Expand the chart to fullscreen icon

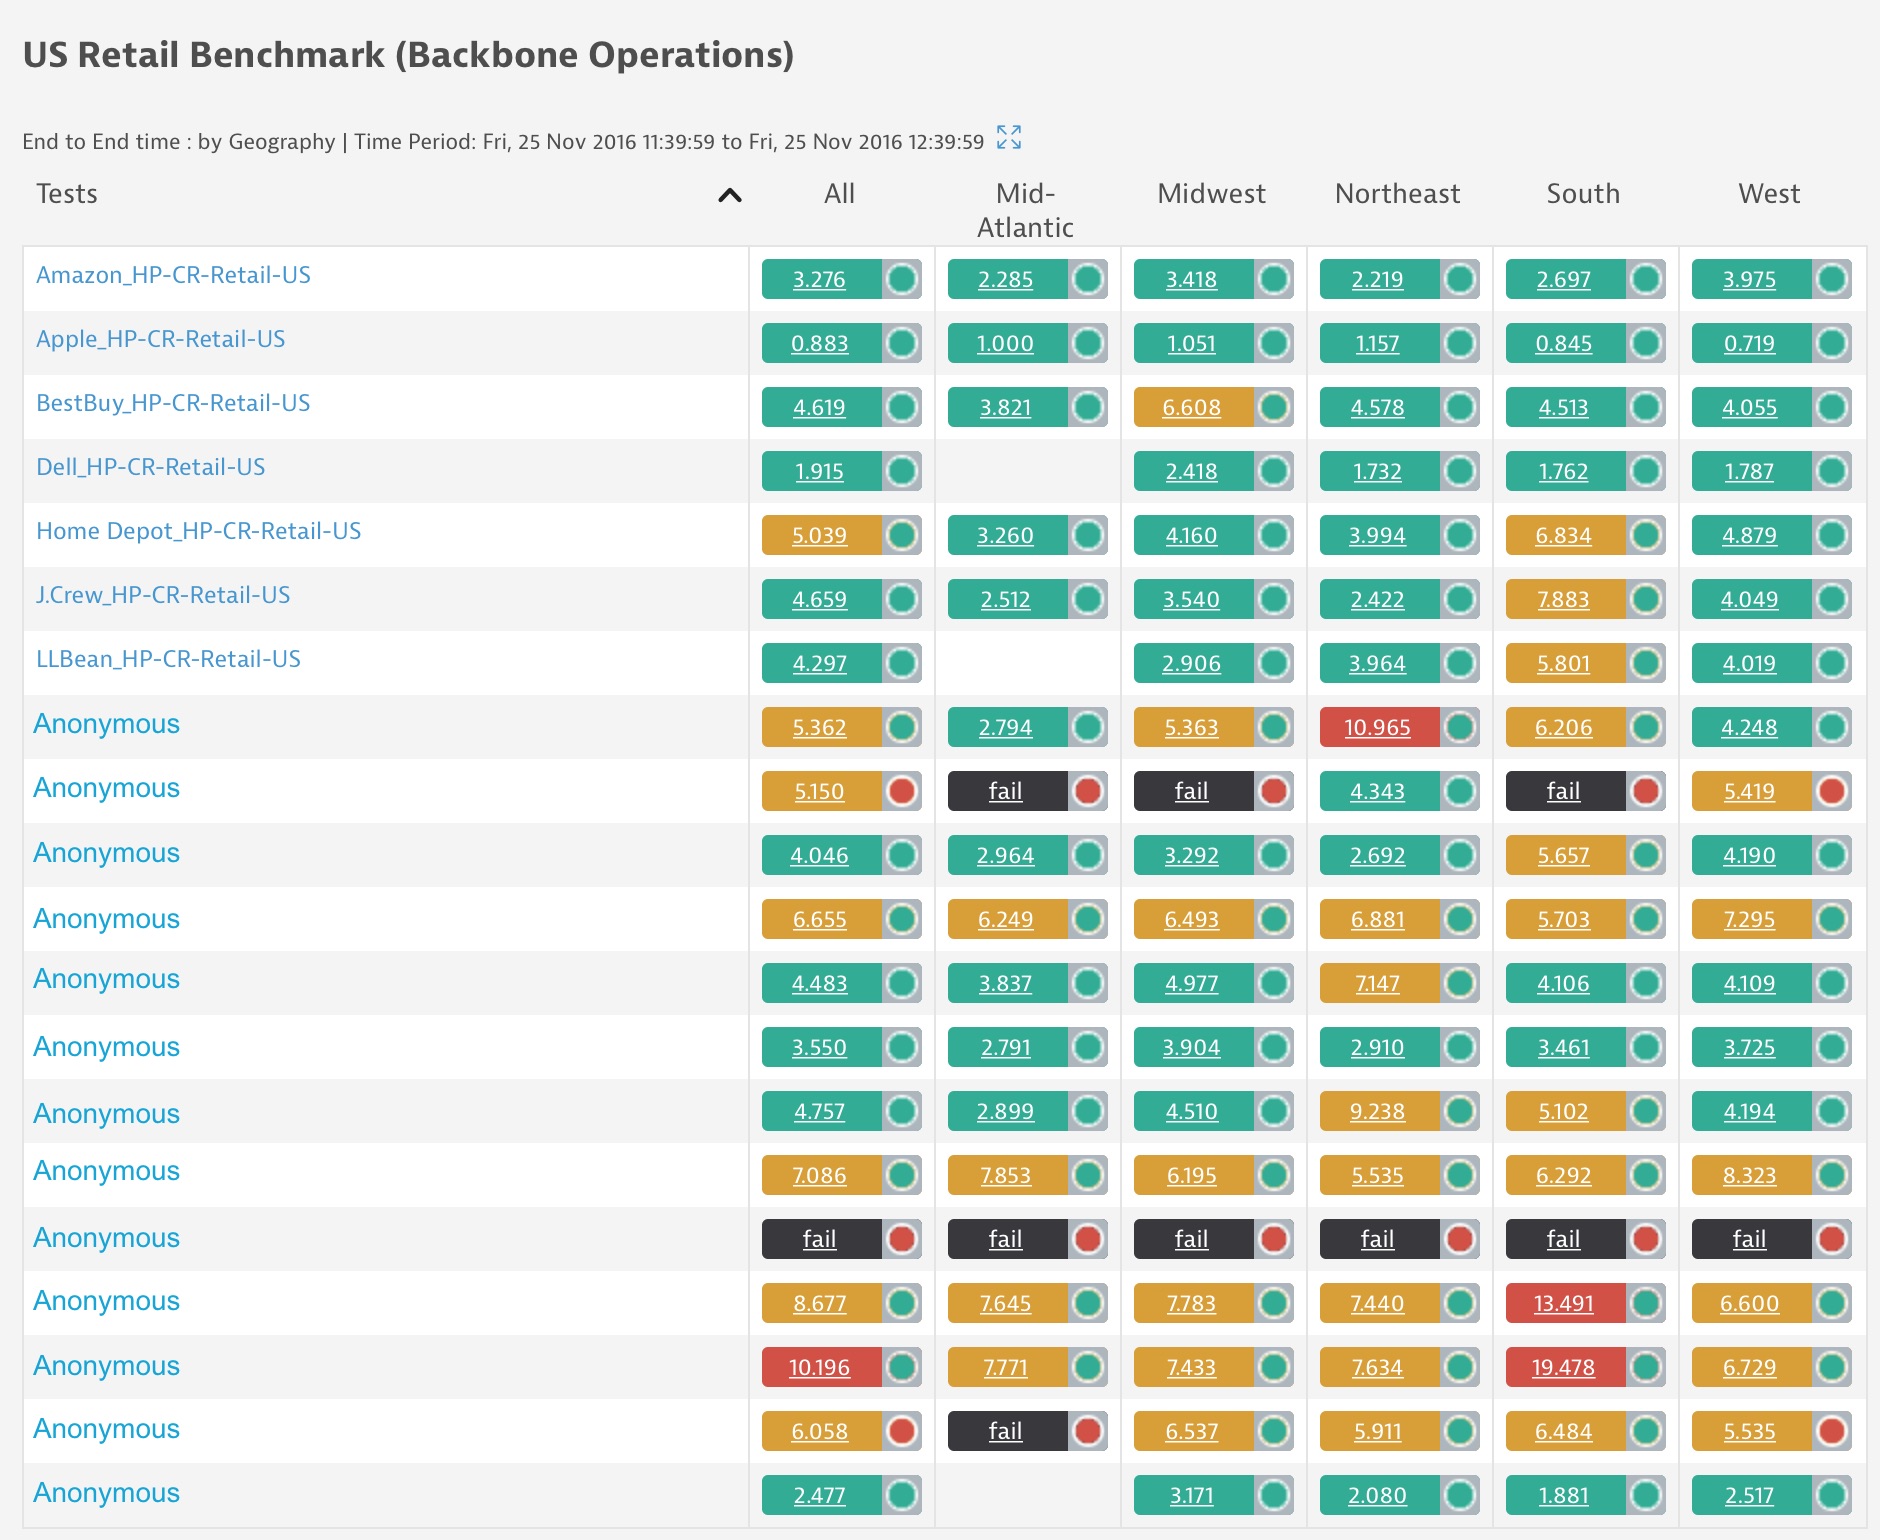tap(1009, 137)
